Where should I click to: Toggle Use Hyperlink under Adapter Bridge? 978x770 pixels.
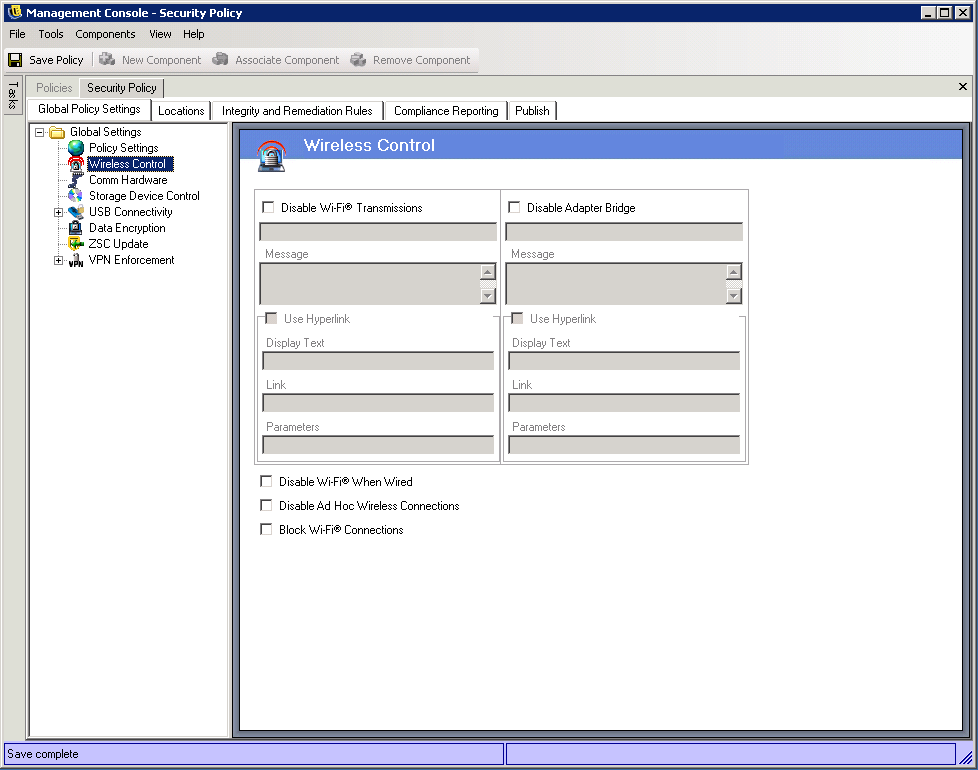click(x=517, y=319)
